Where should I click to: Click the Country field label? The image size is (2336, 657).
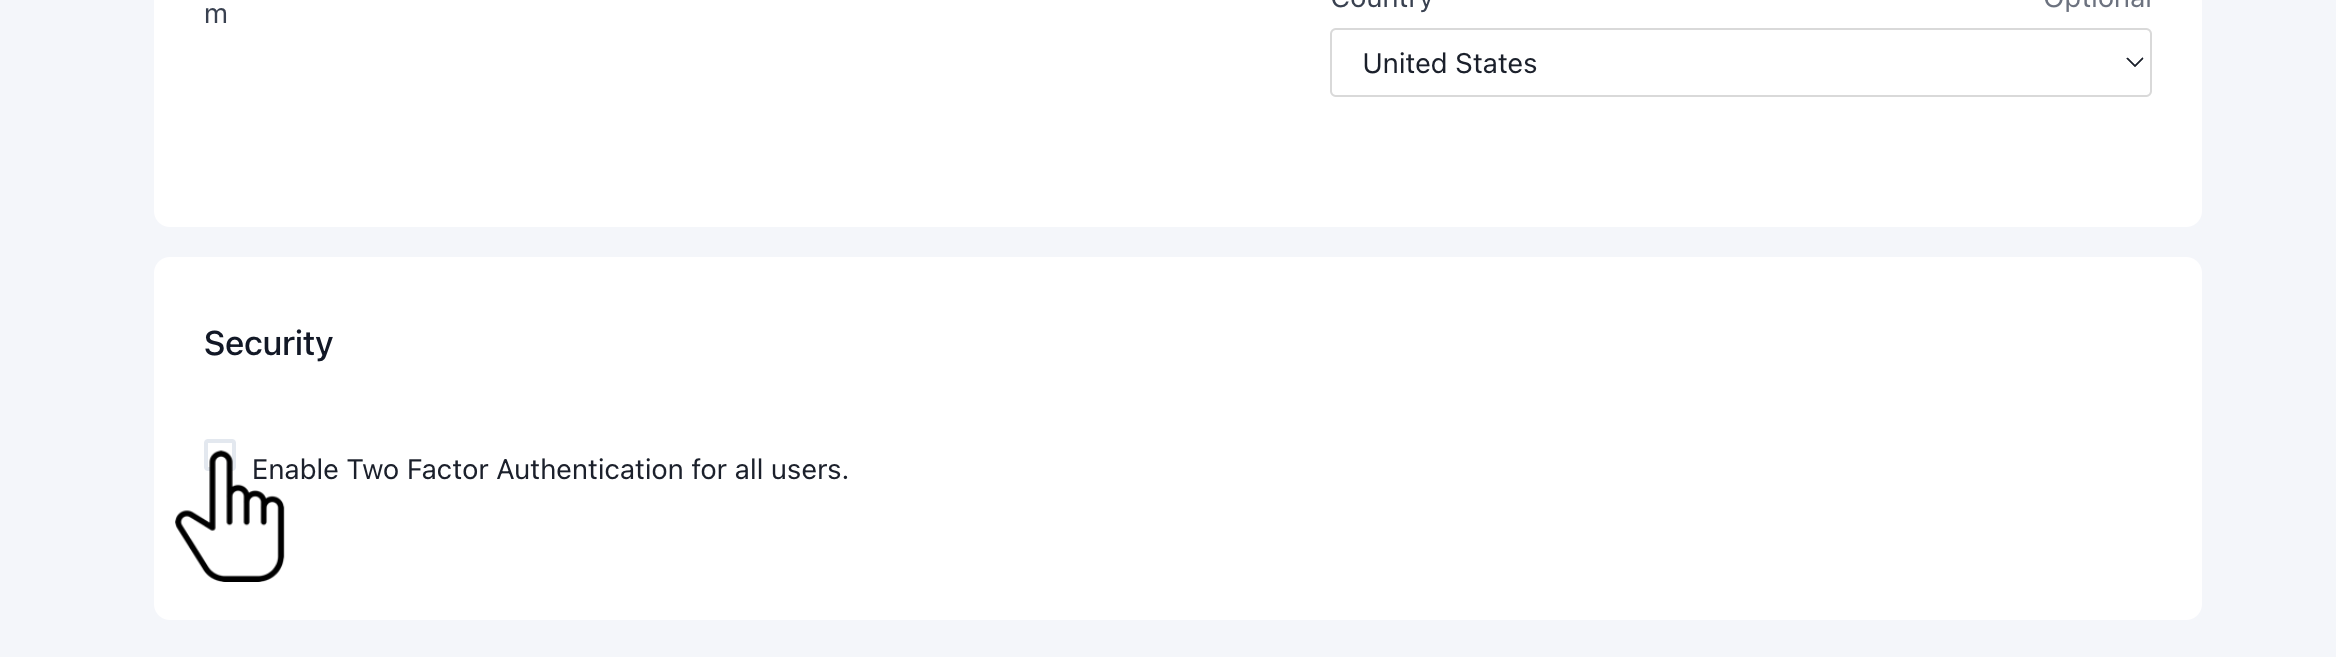pyautogui.click(x=1381, y=5)
